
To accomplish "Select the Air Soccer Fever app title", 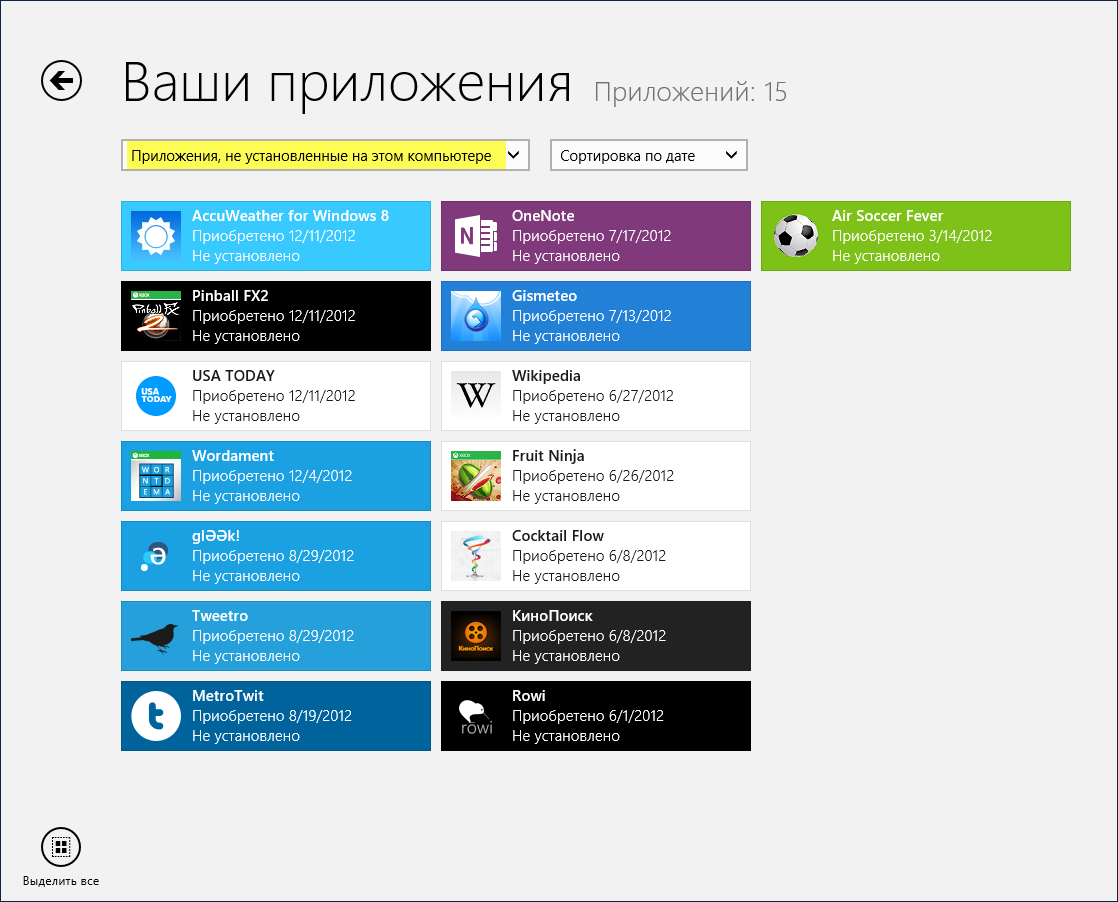I will tap(888, 216).
